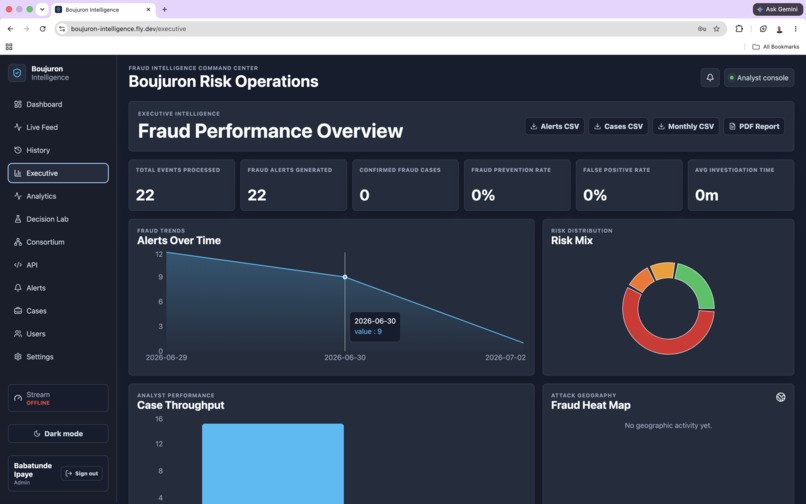
Task: Click the address bar URL
Action: (129, 29)
